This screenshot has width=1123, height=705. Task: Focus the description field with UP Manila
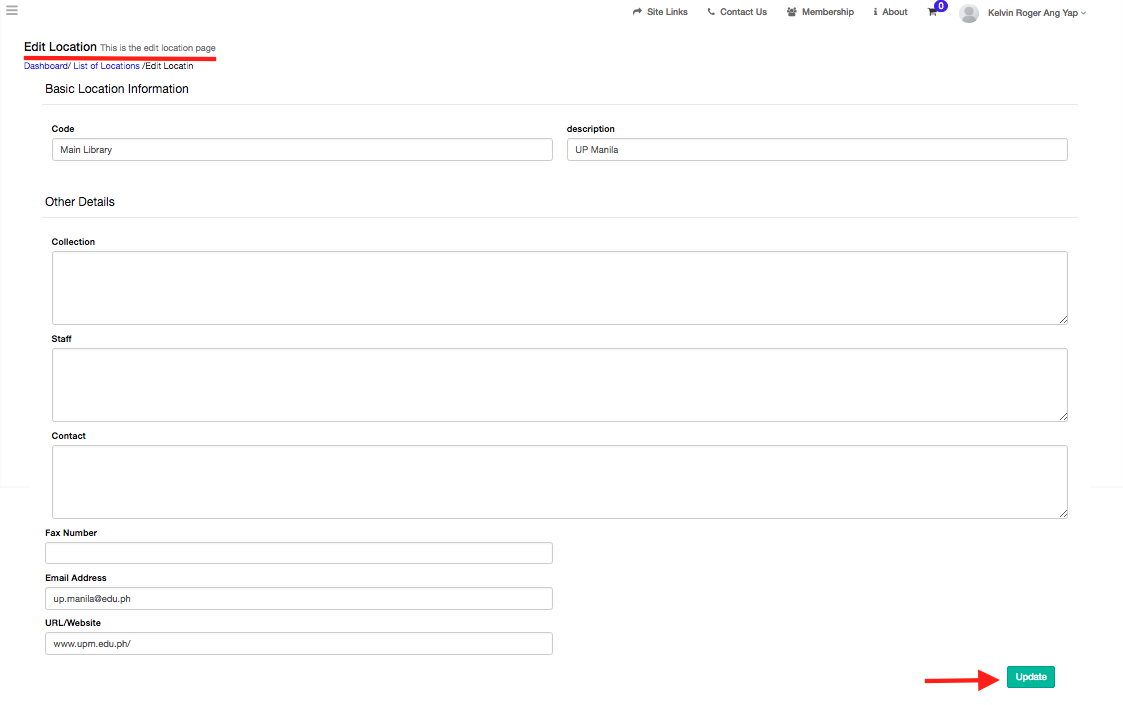point(816,150)
